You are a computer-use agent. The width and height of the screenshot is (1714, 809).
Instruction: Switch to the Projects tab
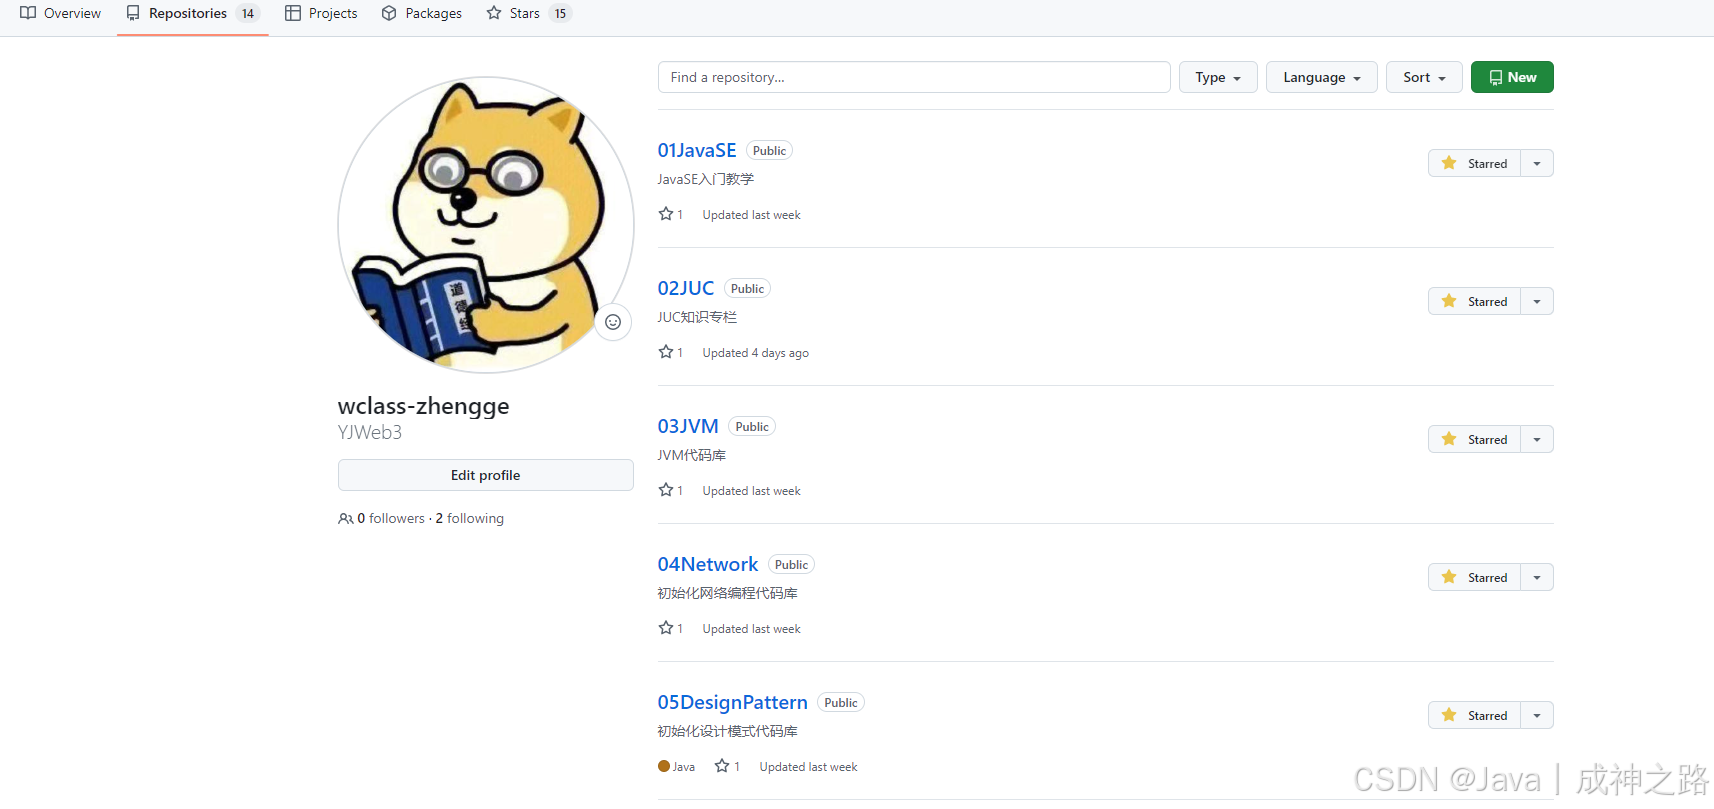(321, 14)
